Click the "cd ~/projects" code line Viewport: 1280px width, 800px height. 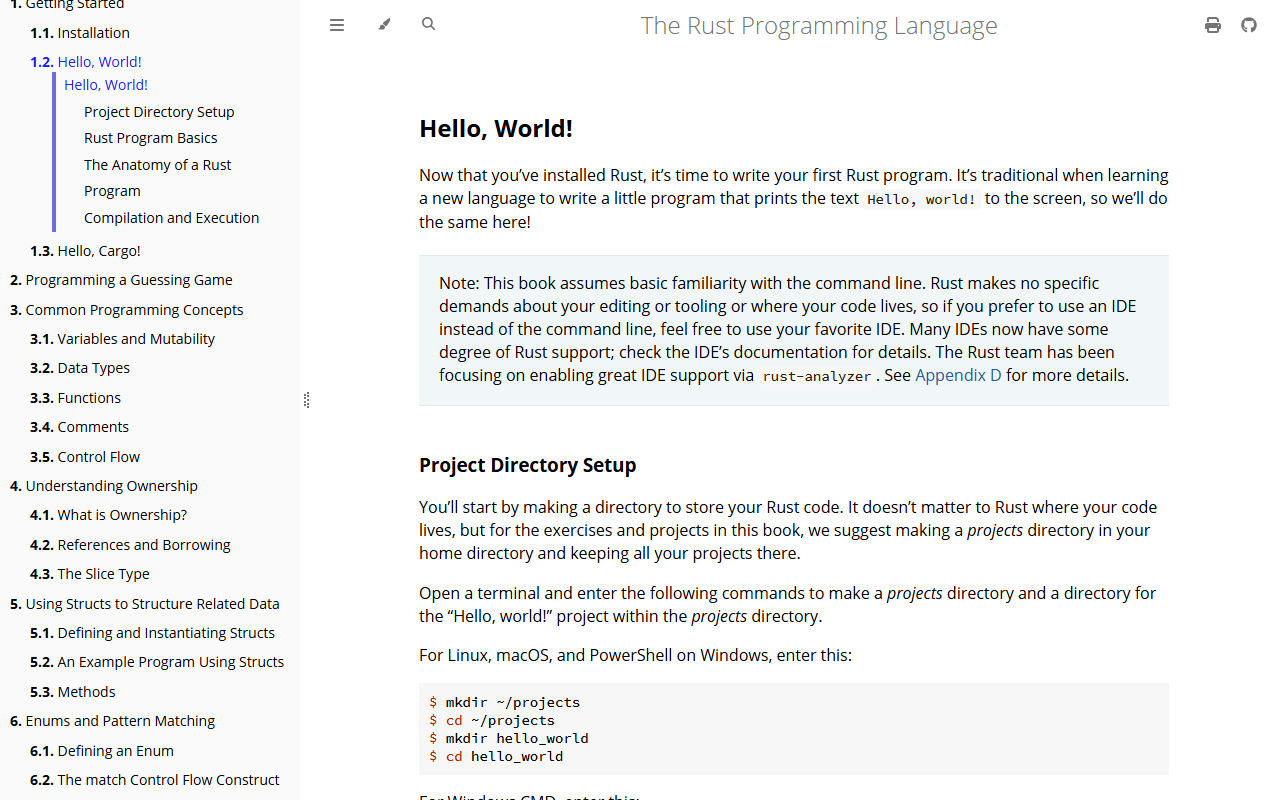point(492,720)
